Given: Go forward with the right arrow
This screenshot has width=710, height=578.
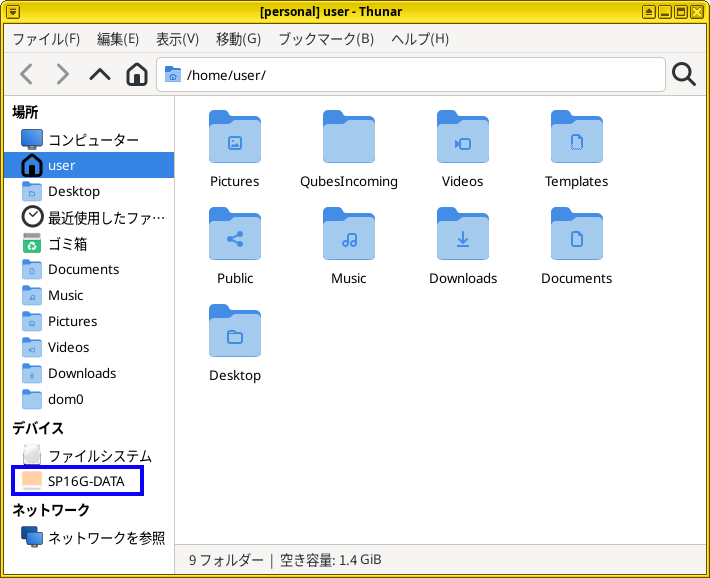Looking at the screenshot, I should pos(62,74).
